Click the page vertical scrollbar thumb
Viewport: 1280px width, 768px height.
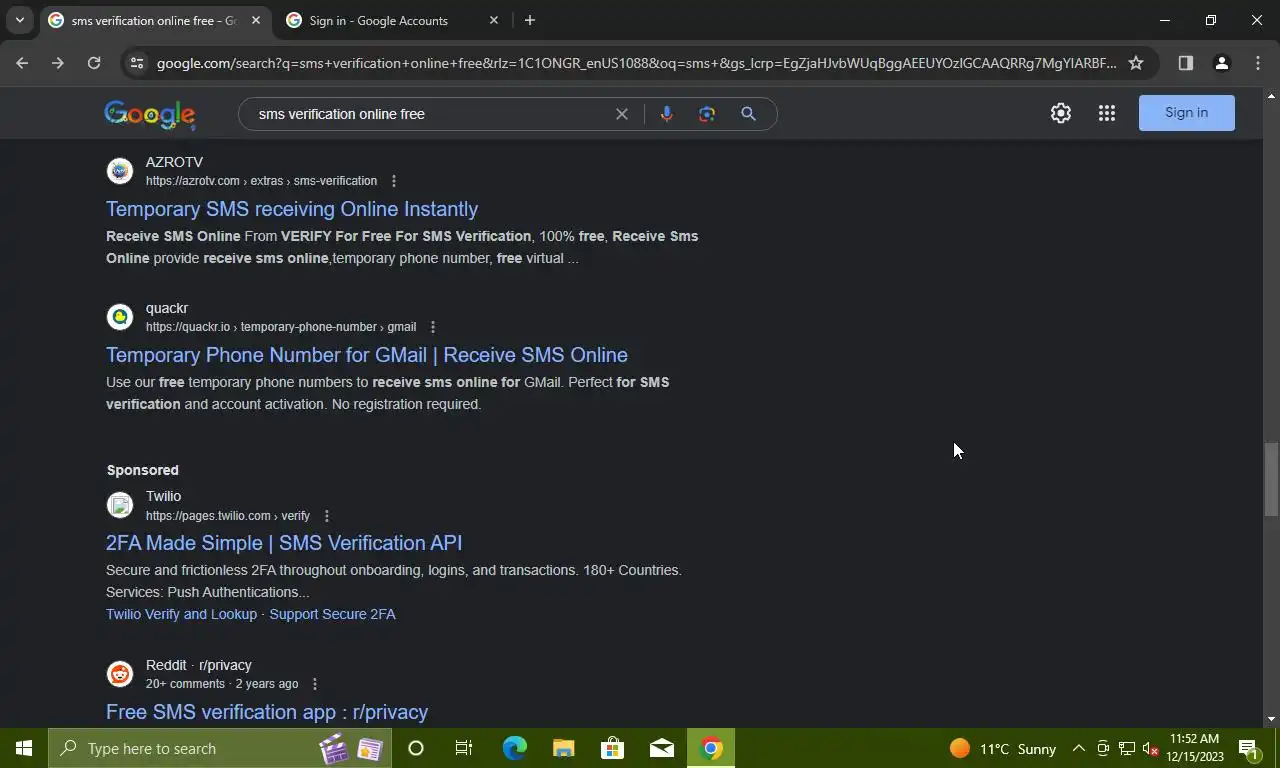1271,479
